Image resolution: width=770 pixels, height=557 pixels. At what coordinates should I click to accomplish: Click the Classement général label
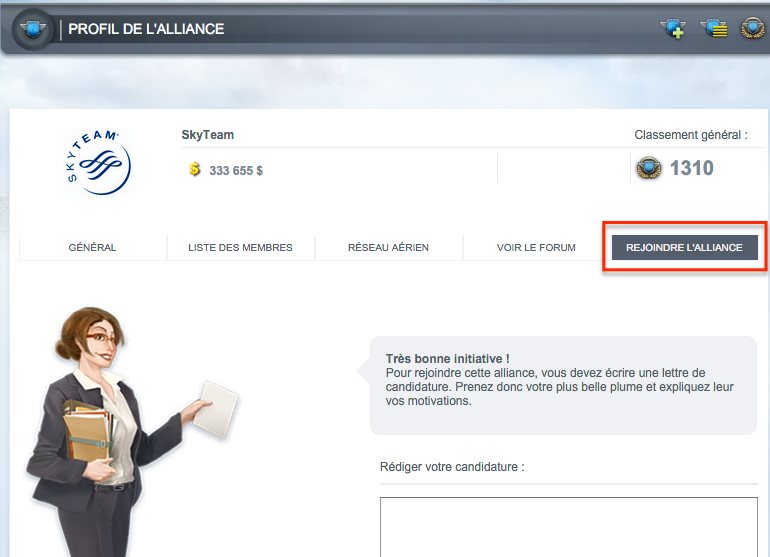click(691, 135)
